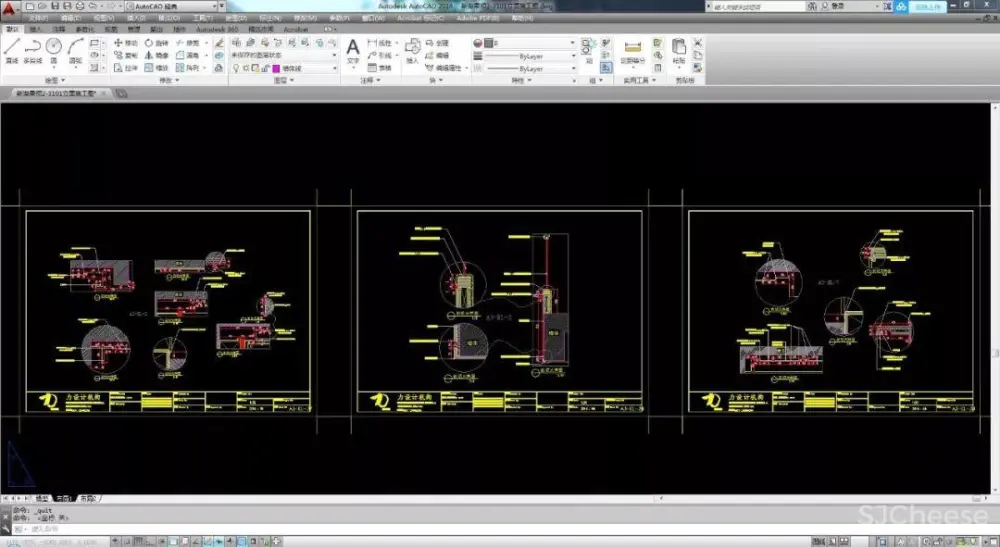Viewport: 1000px width, 547px height.
Task: Select the Circle drawing tool
Action: pos(53,48)
